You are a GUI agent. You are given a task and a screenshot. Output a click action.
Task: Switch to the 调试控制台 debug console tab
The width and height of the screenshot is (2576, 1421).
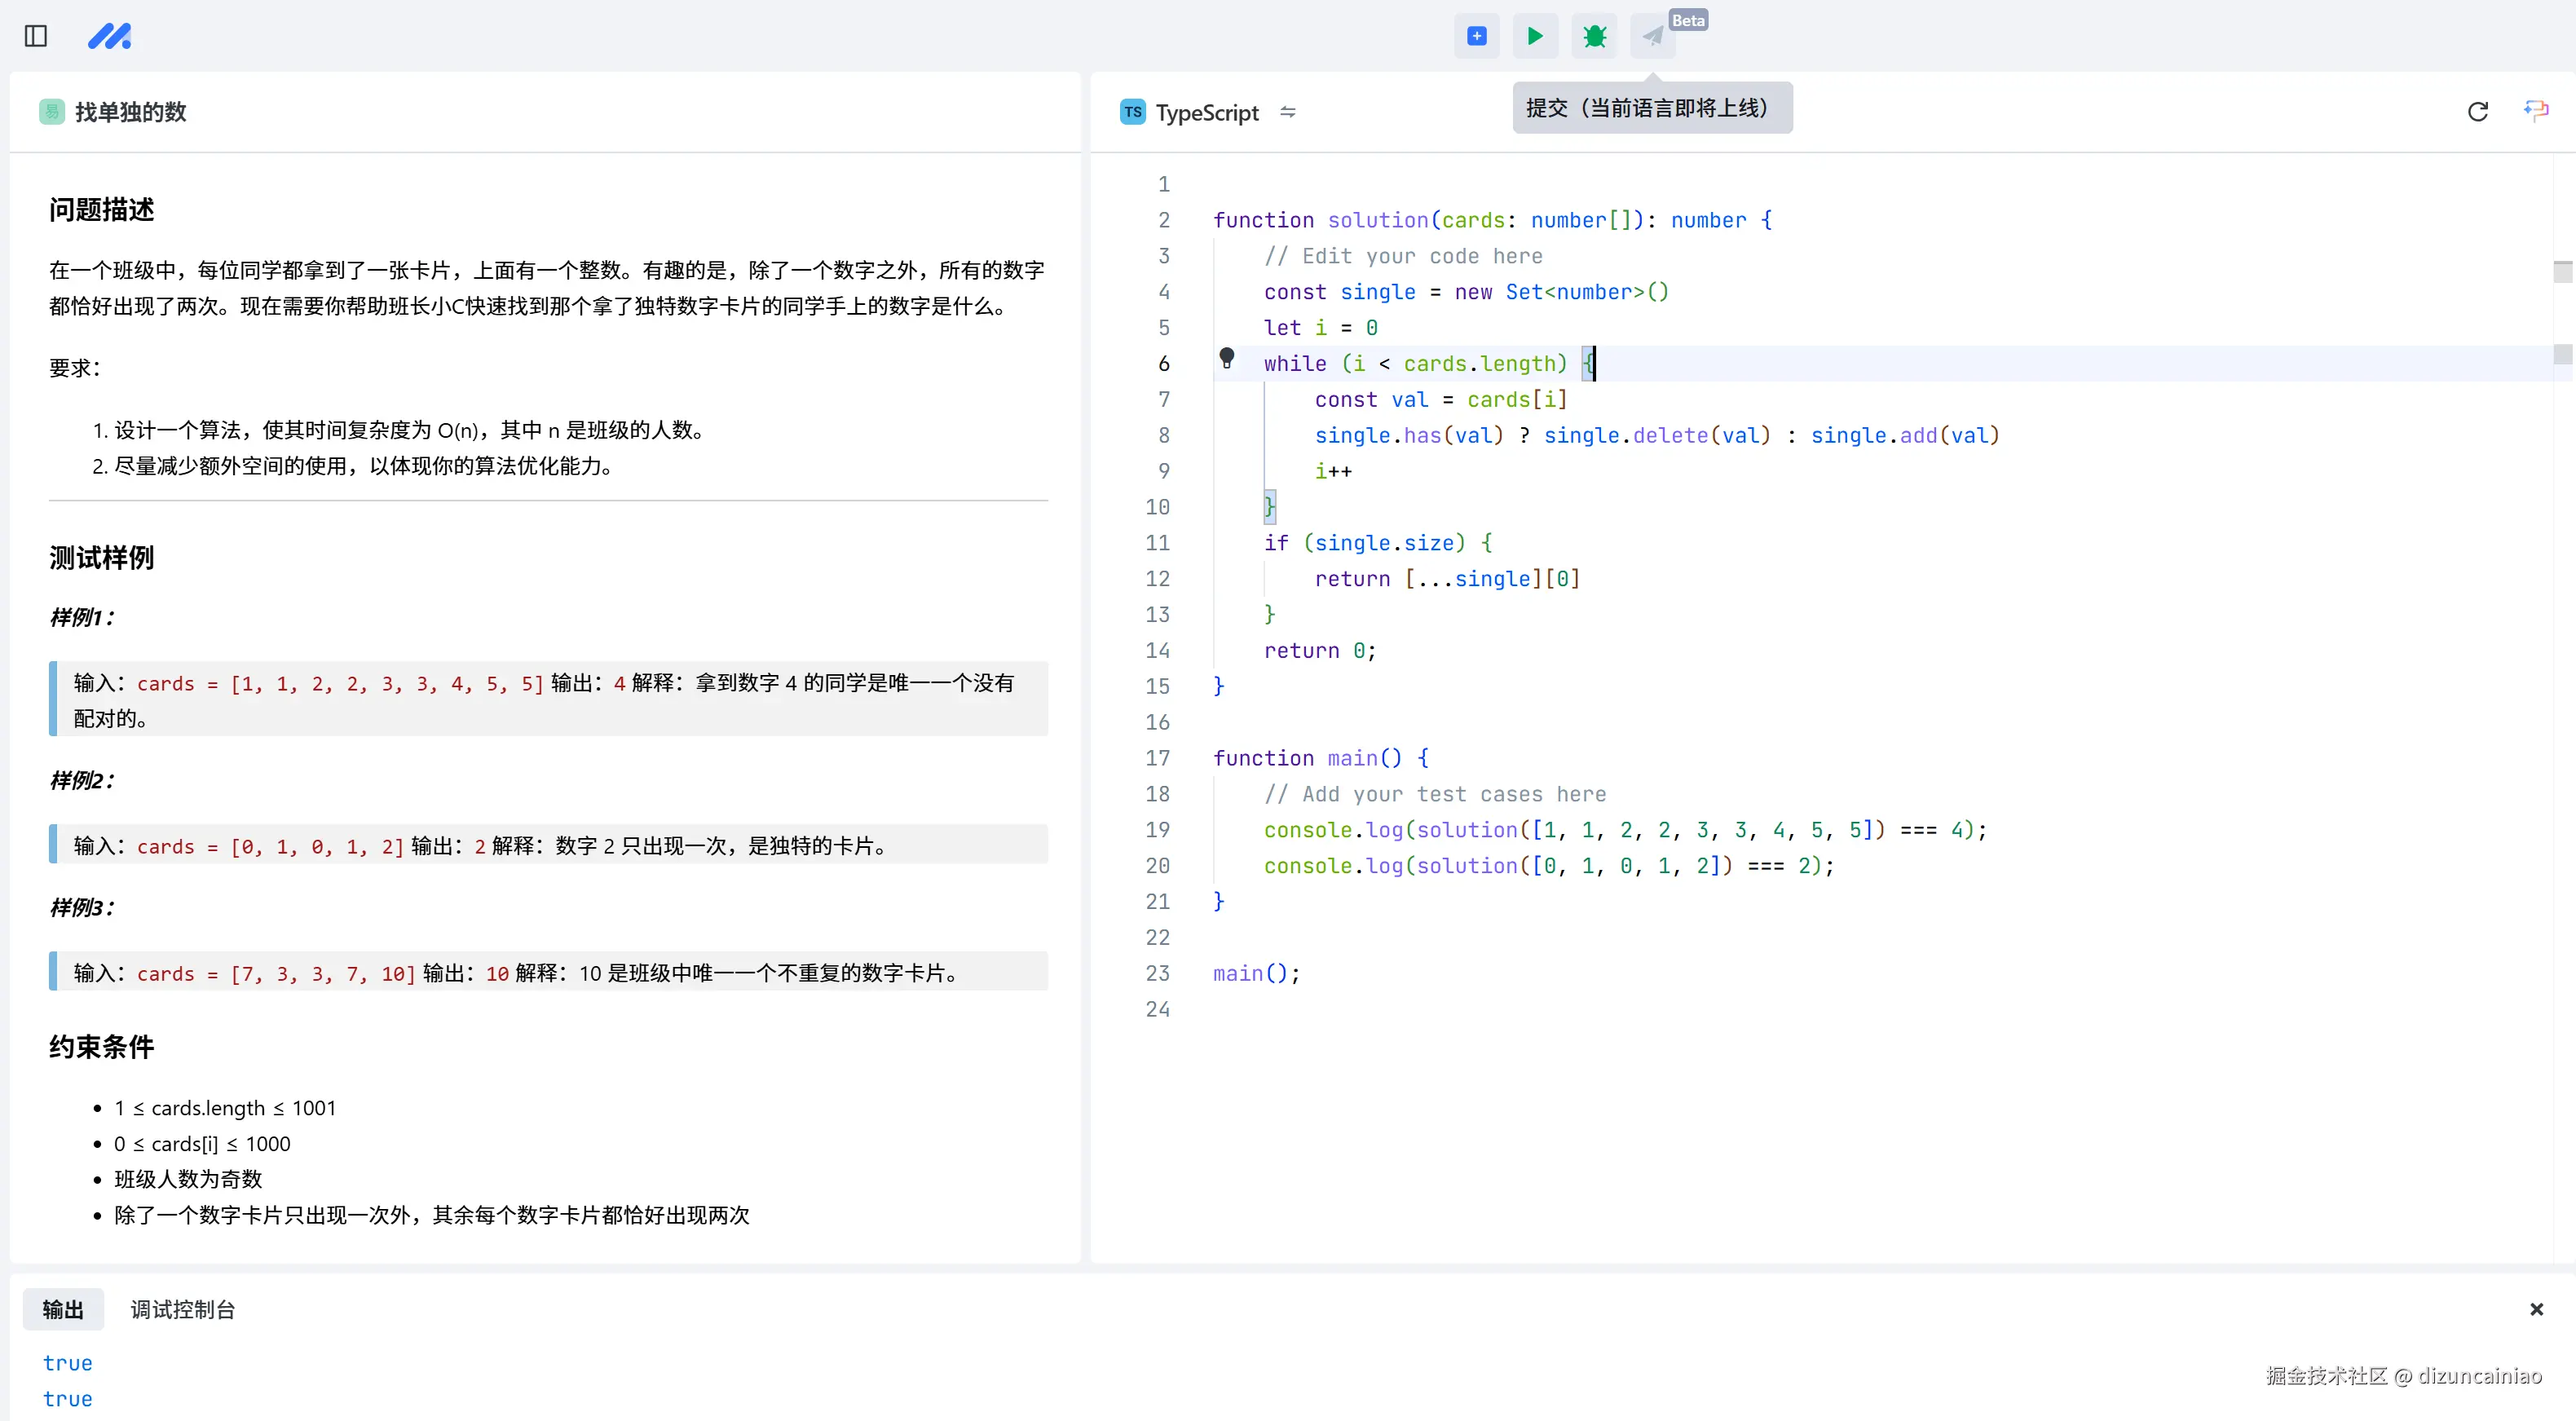point(183,1309)
